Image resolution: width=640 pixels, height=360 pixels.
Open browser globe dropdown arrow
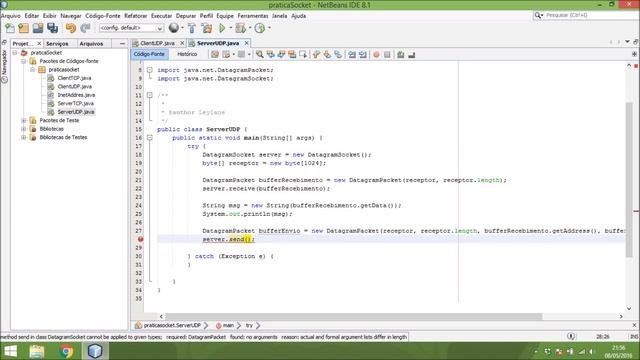click(x=182, y=28)
